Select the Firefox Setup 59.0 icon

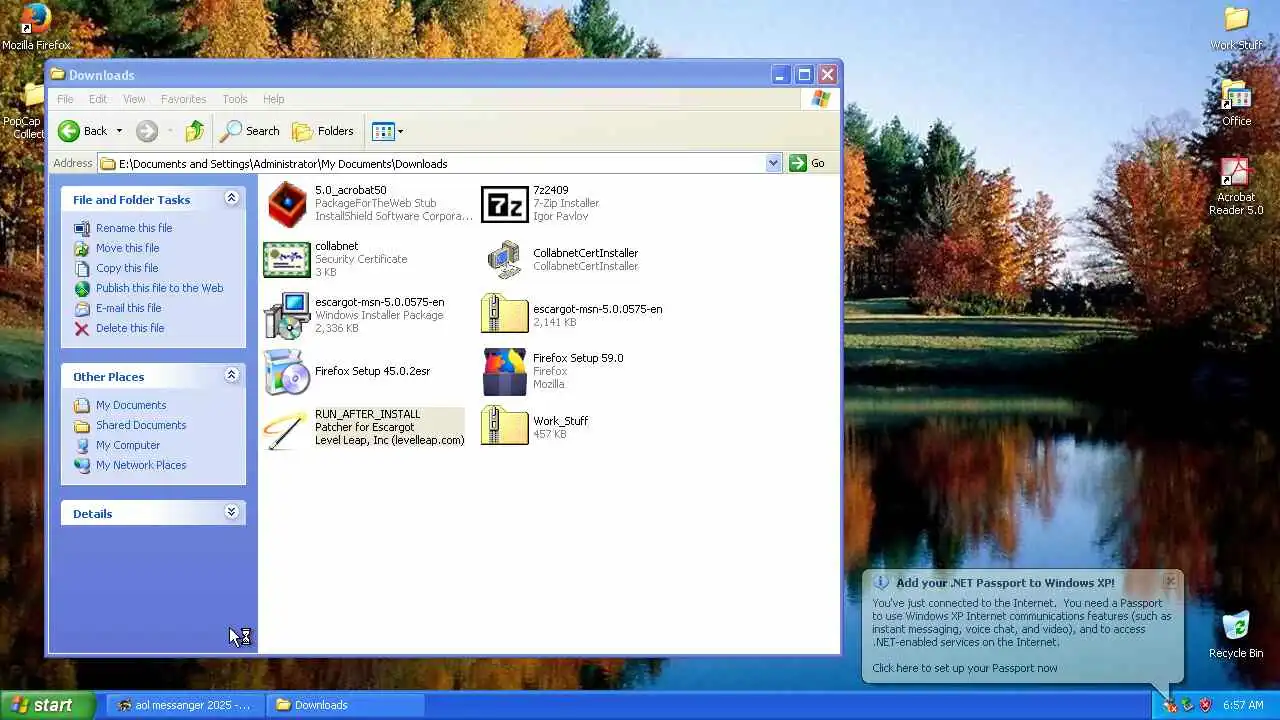click(x=505, y=371)
